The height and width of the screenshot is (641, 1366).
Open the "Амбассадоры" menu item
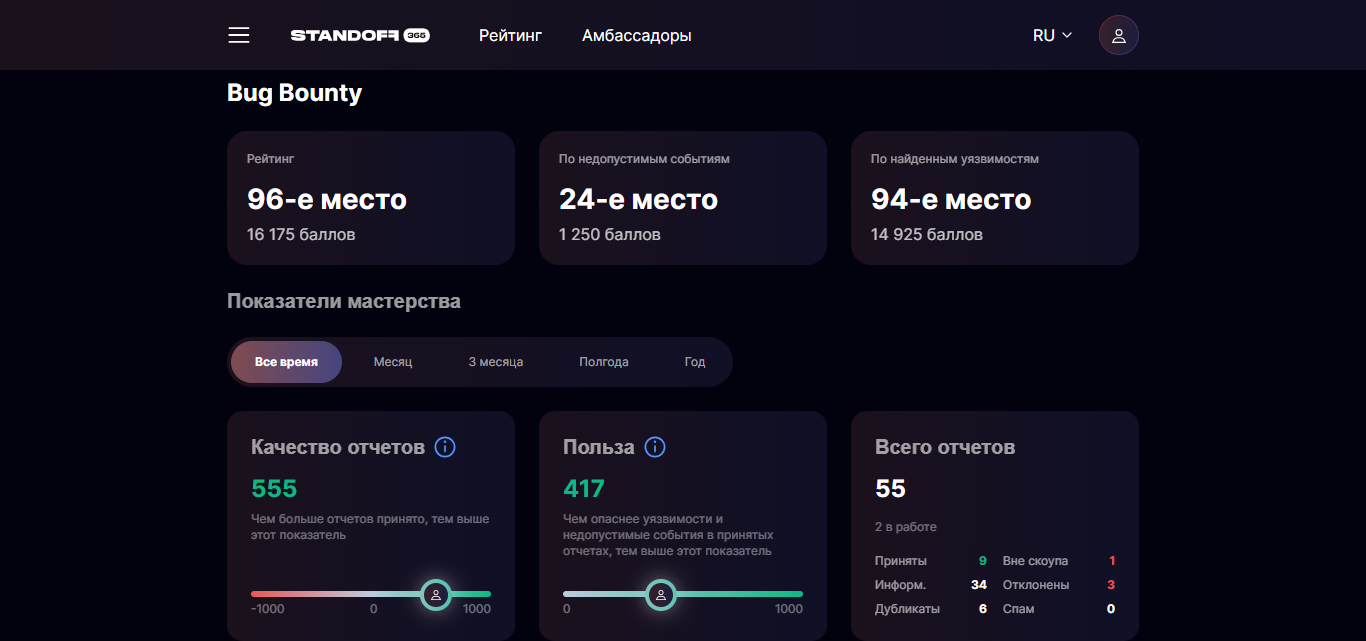pos(636,34)
